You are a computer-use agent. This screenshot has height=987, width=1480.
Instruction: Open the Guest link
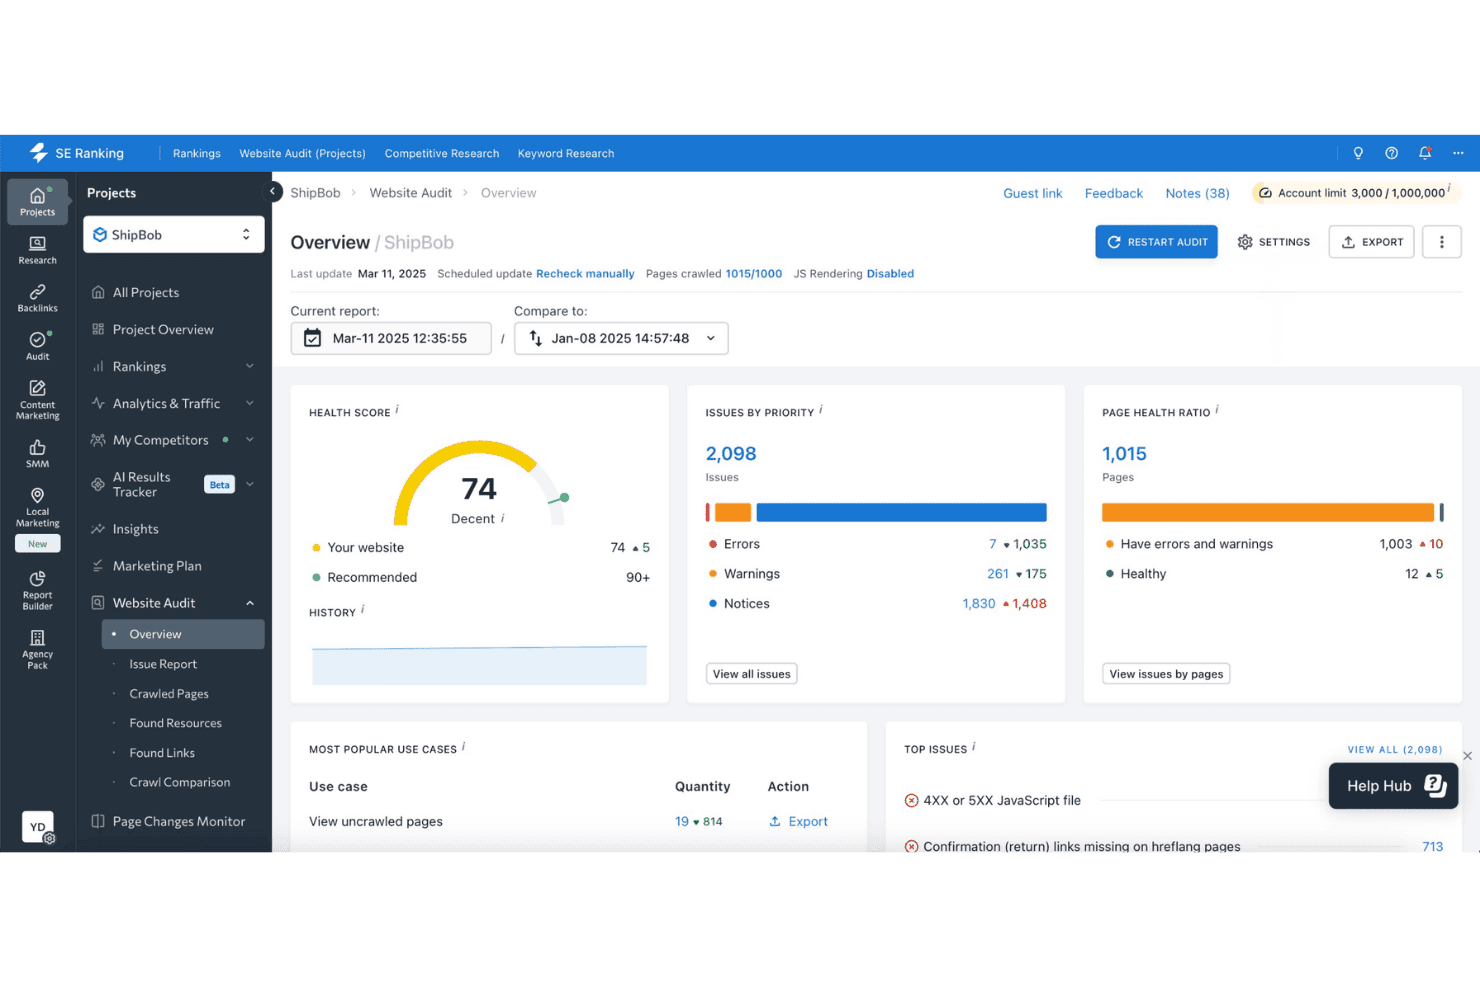coord(1032,193)
